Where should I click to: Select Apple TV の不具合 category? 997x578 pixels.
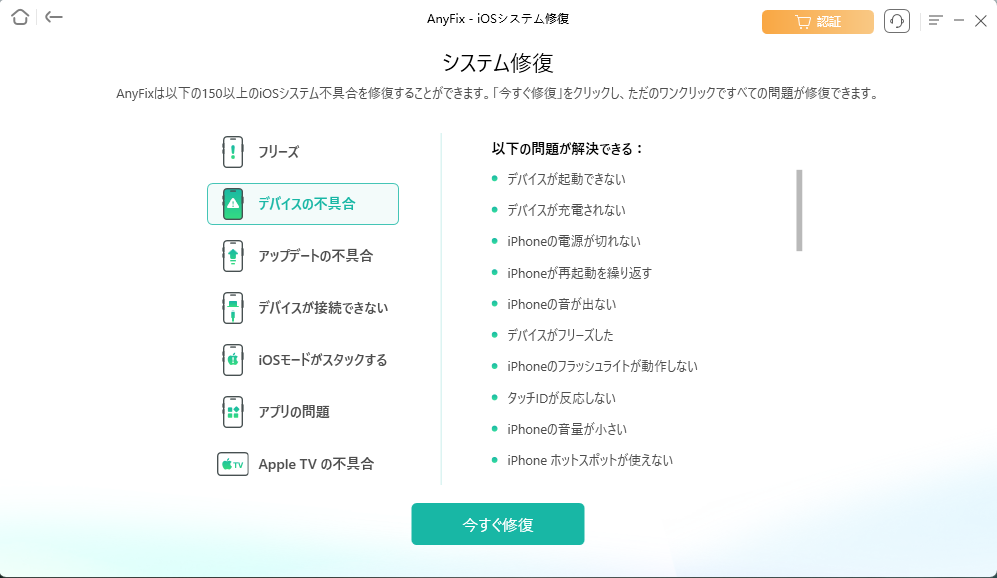(303, 464)
